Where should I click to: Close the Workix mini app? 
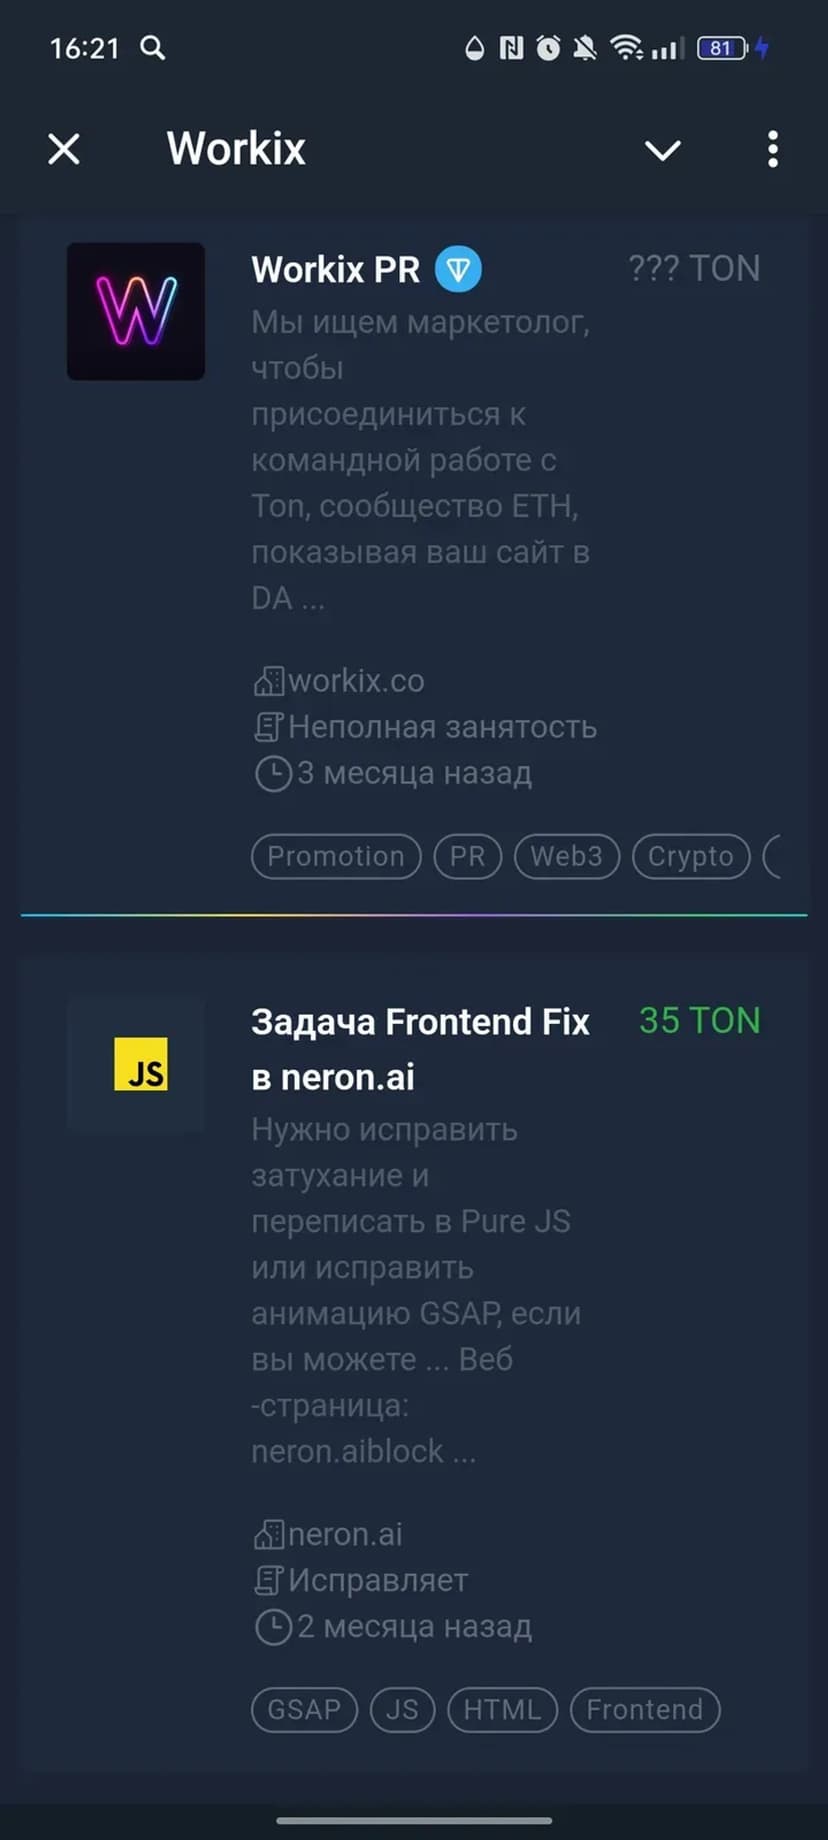(x=64, y=150)
